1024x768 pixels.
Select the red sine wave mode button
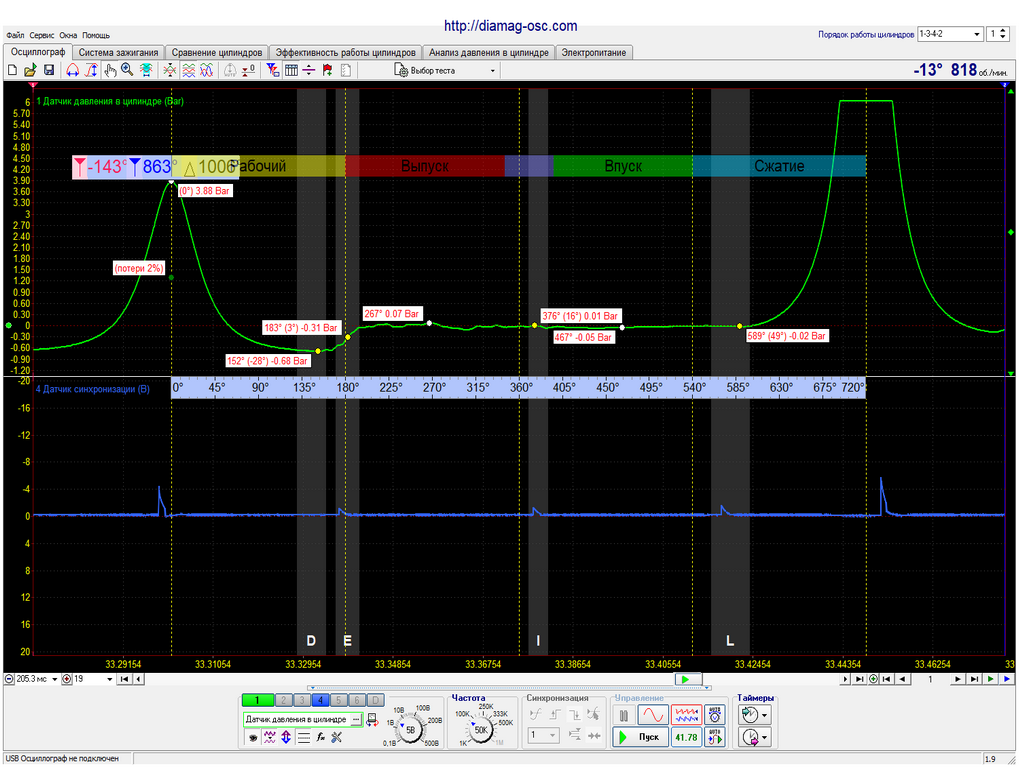pos(653,715)
